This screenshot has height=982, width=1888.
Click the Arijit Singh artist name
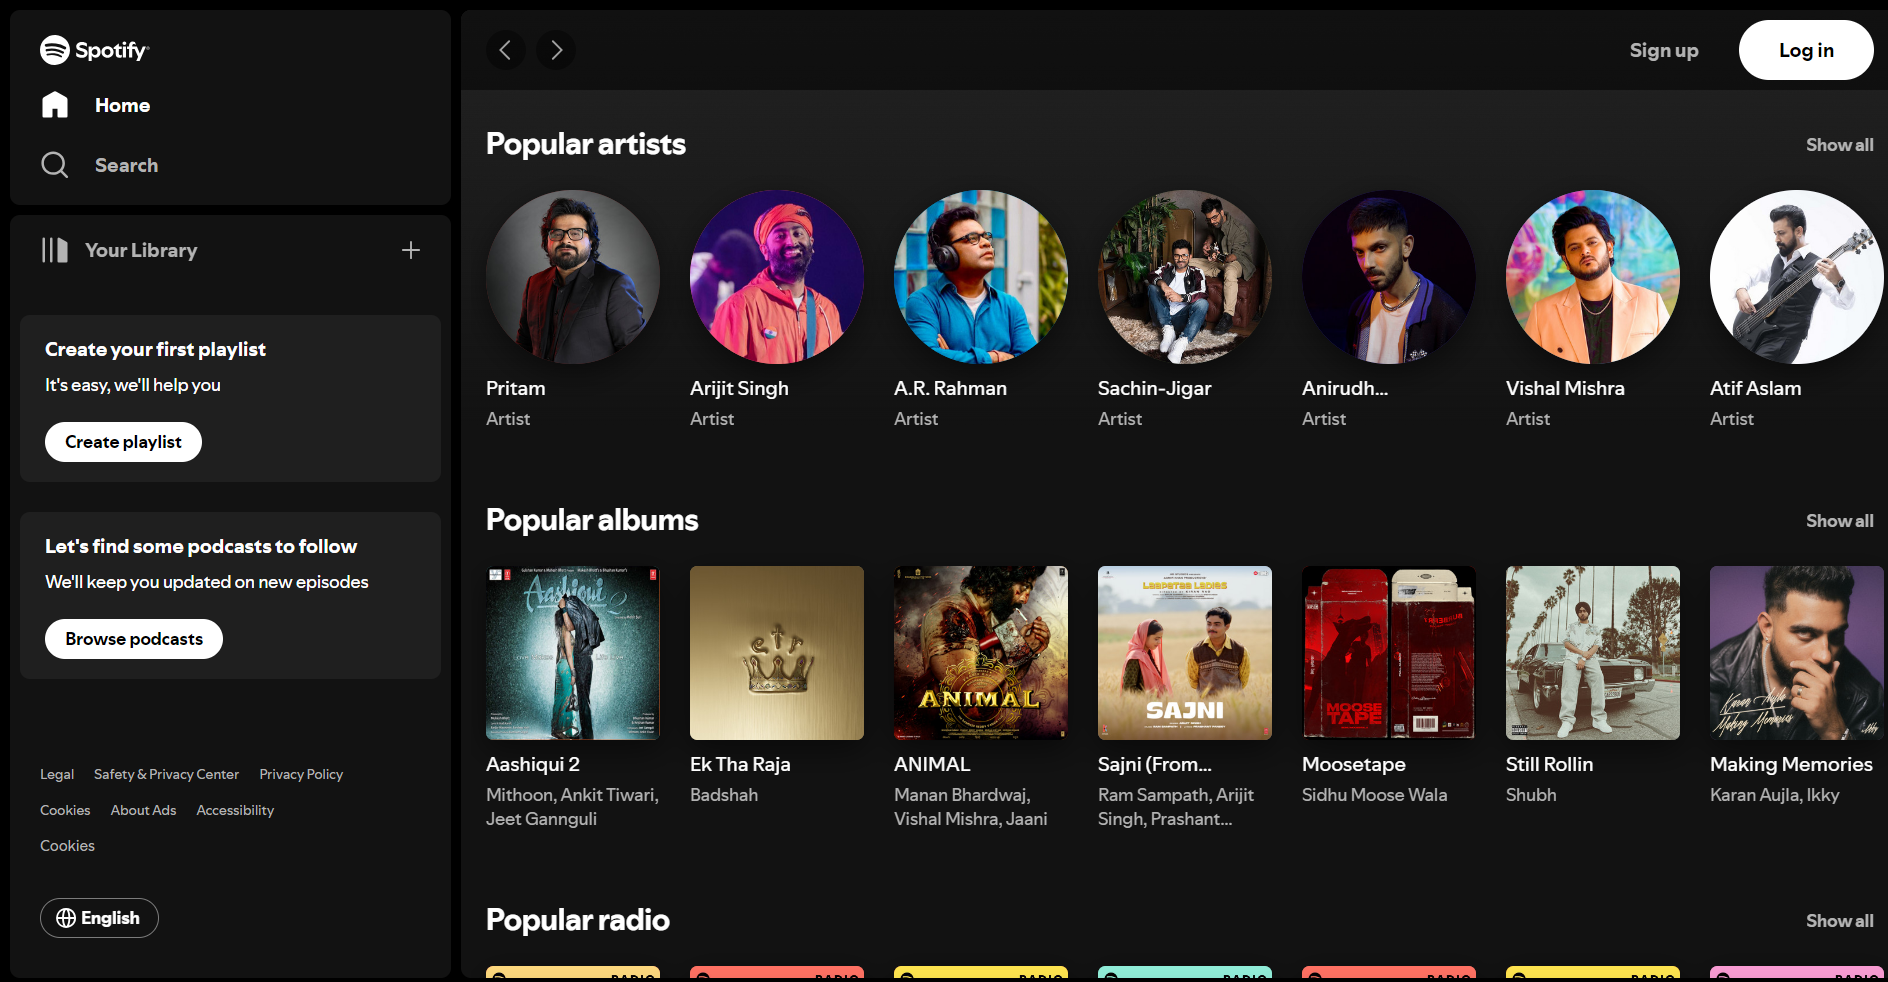pyautogui.click(x=739, y=388)
